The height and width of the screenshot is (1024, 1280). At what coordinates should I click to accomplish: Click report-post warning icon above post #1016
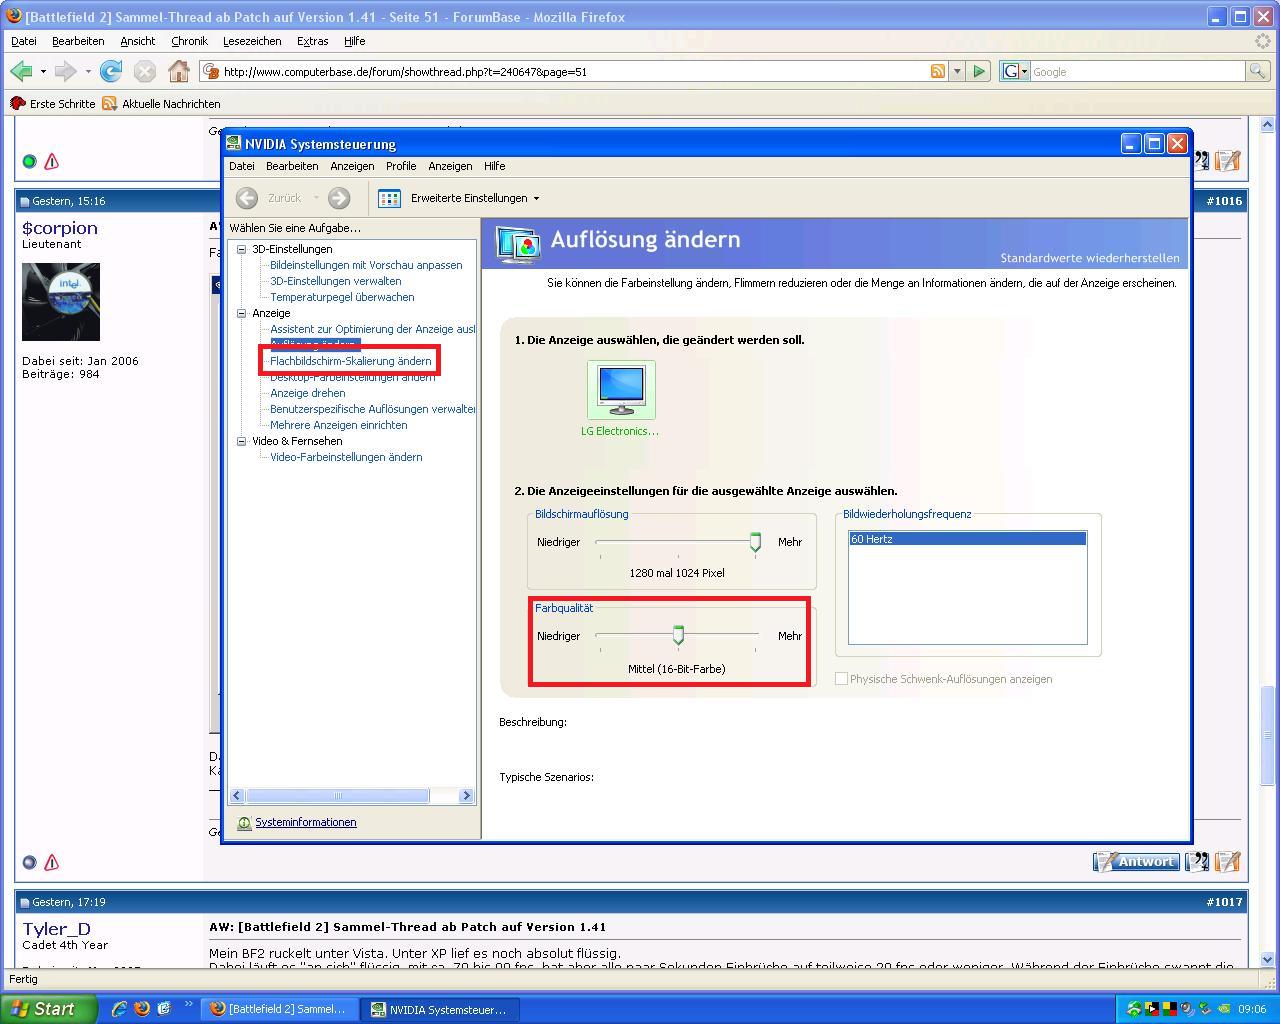51,161
